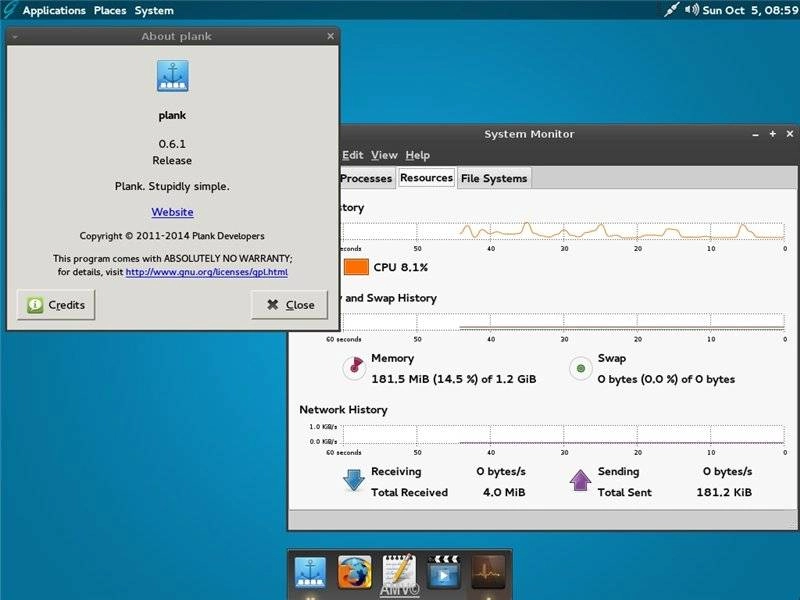The height and width of the screenshot is (600, 800).
Task: Click the Plank anchor icon in the dock
Action: tap(310, 572)
